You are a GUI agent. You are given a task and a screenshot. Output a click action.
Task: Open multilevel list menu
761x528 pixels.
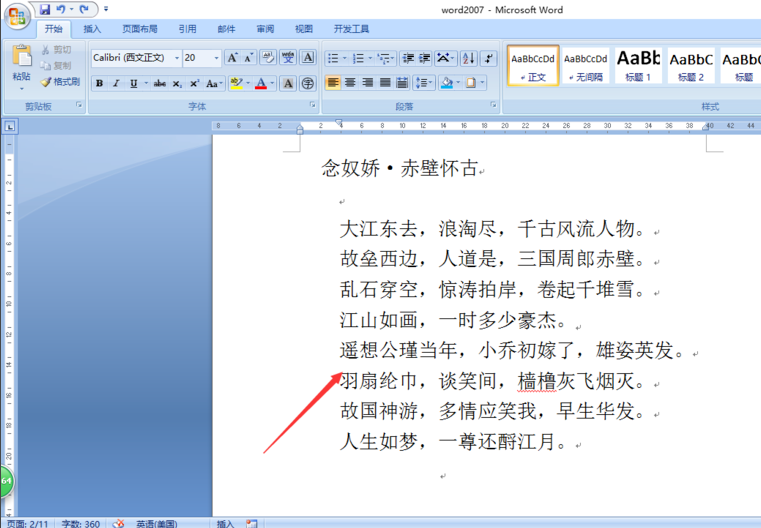pos(386,58)
